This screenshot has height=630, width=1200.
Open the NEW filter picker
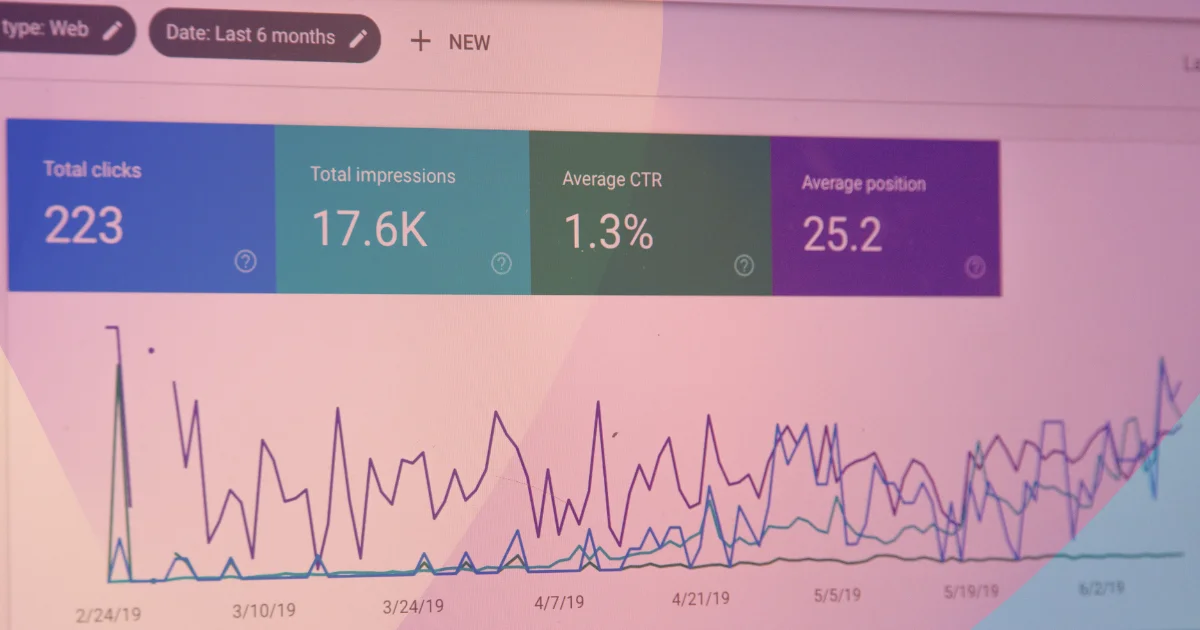click(450, 42)
